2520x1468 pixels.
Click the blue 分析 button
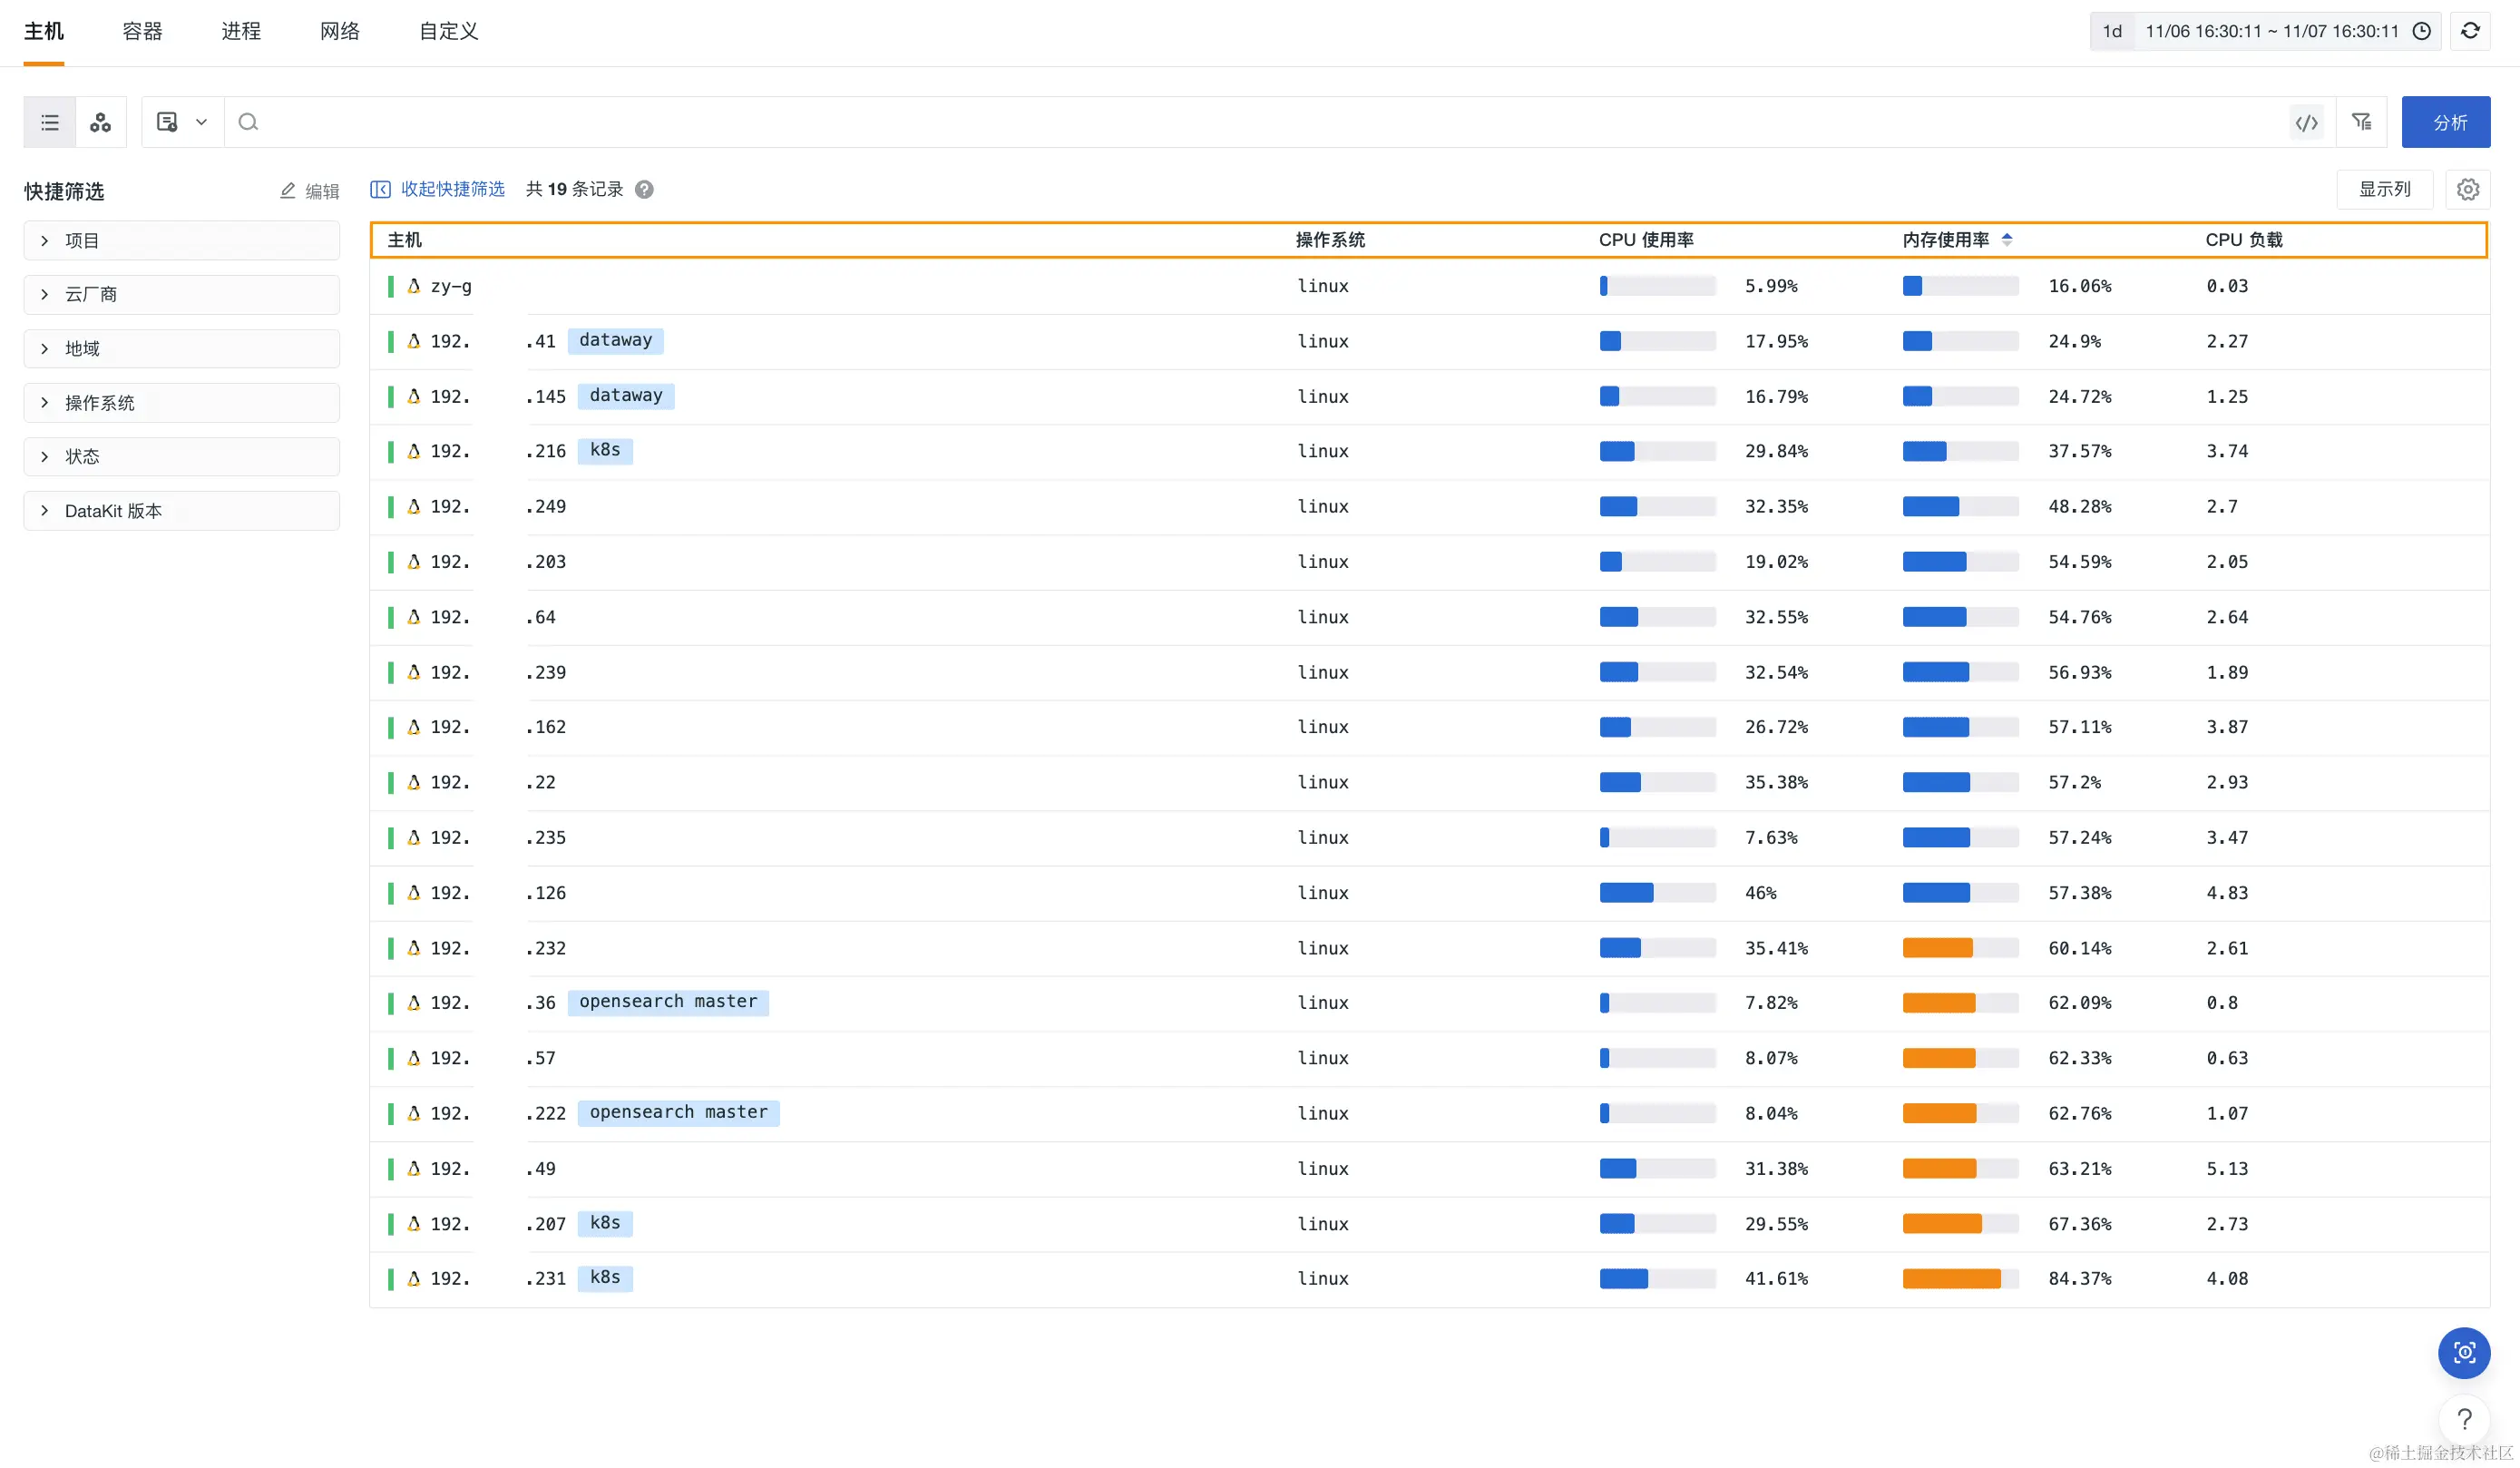(x=2446, y=123)
